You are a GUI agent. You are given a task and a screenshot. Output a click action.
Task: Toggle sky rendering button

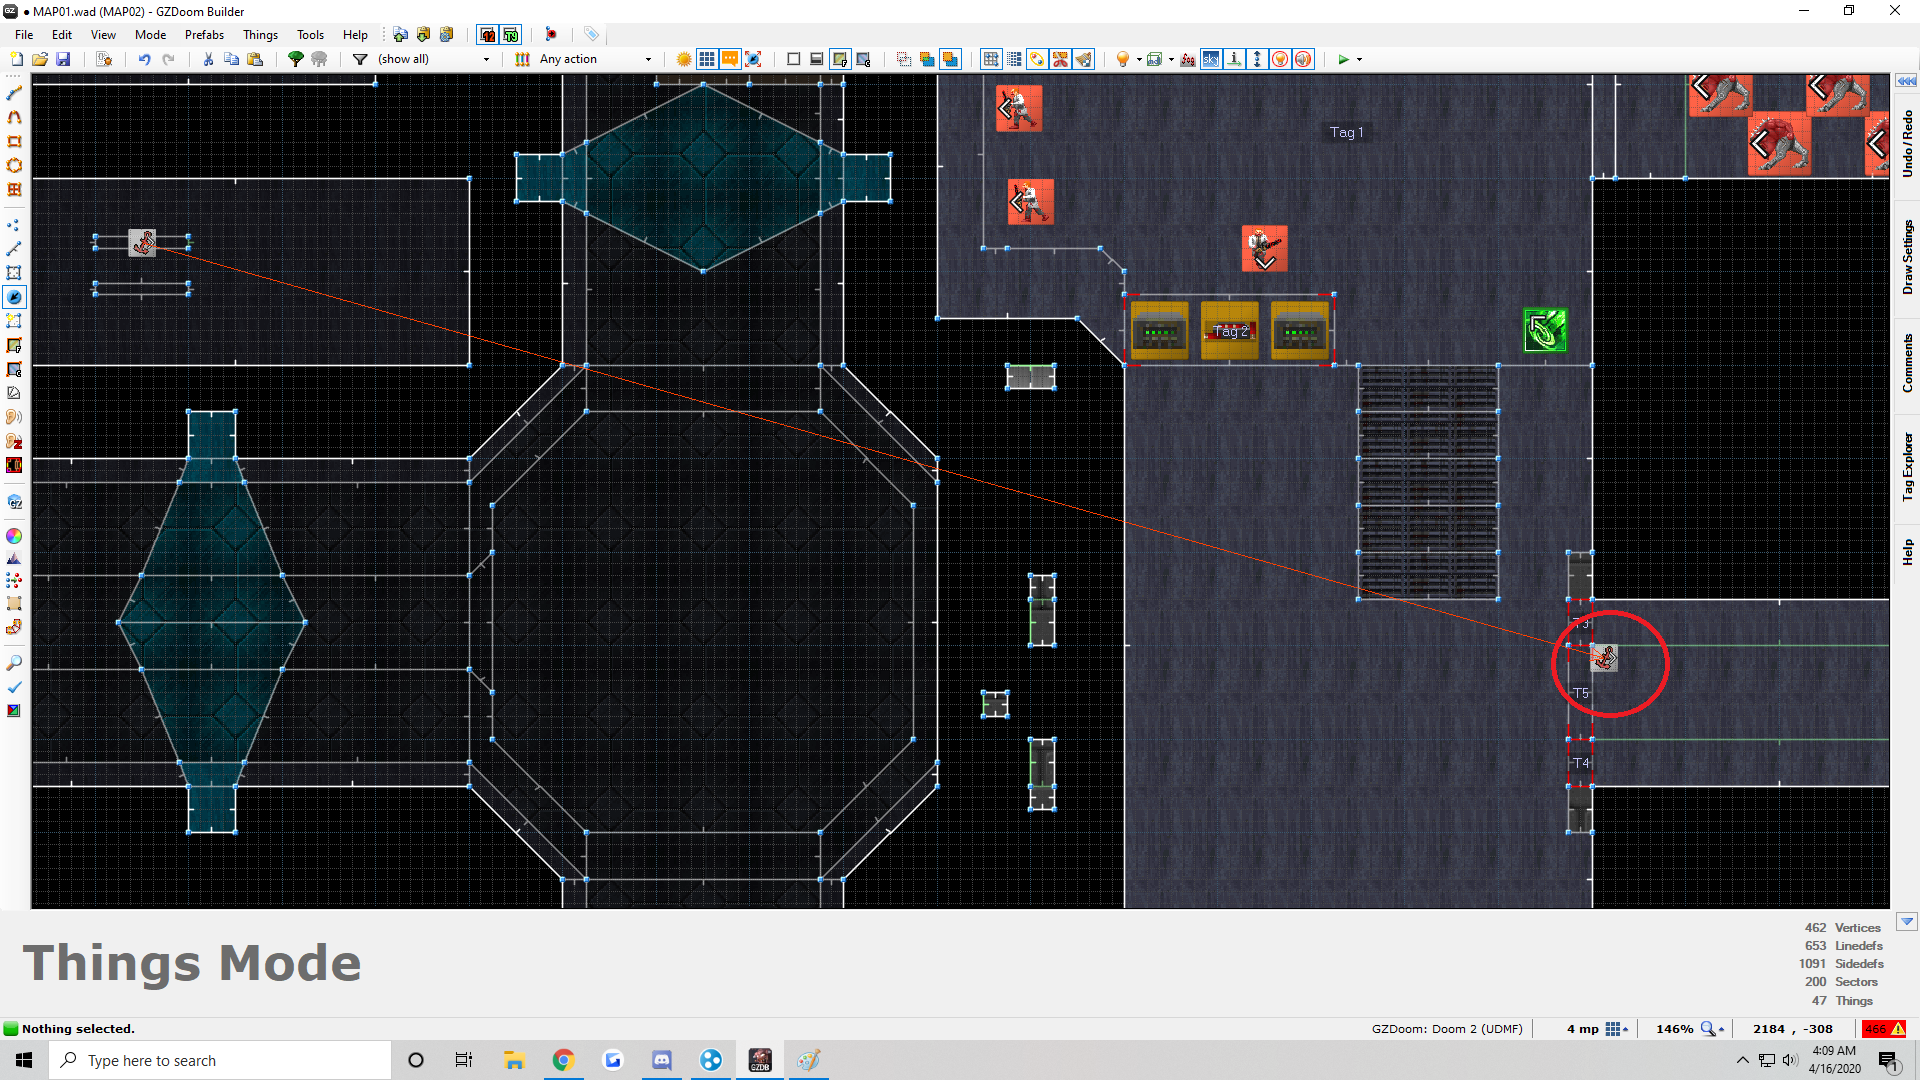(1211, 59)
